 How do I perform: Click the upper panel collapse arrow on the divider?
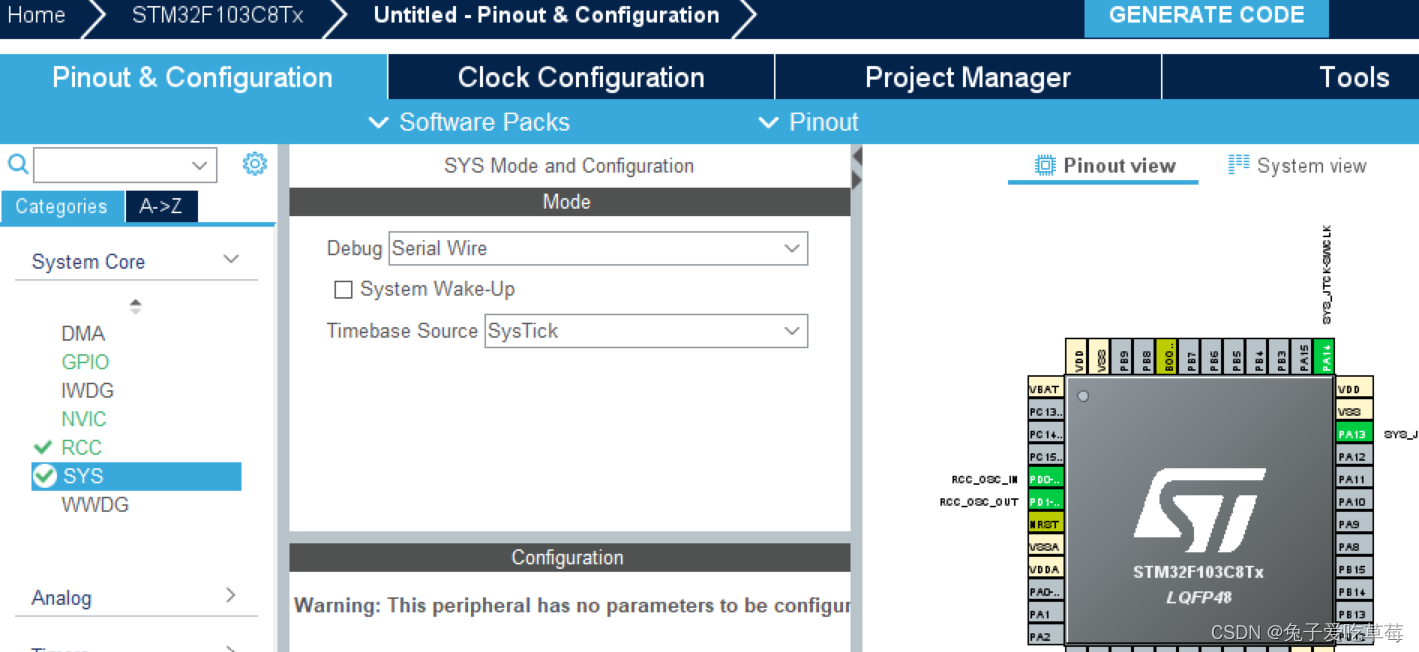[857, 157]
